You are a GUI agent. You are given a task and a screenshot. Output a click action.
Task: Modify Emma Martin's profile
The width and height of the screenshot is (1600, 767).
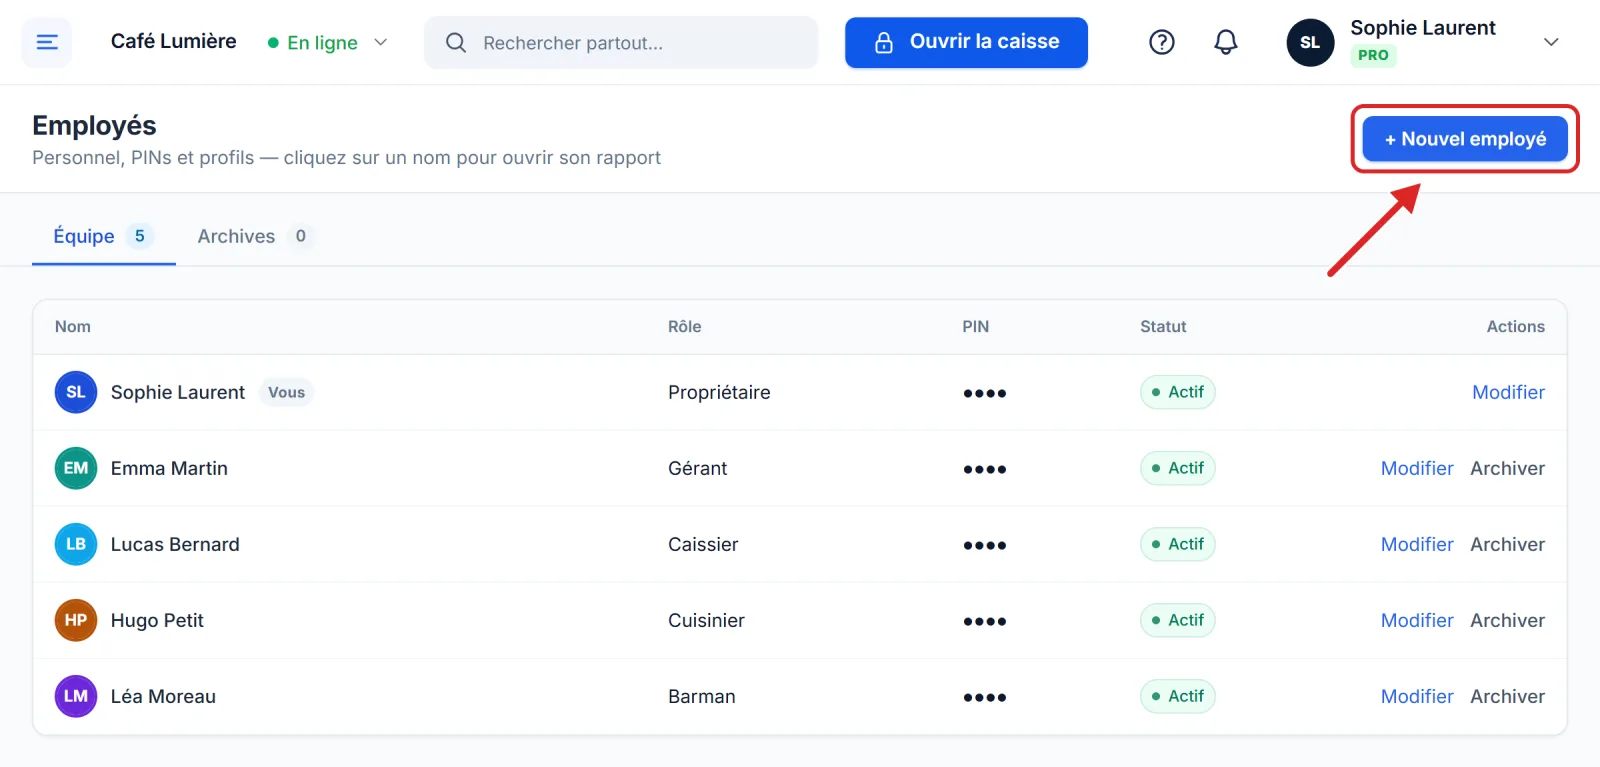tap(1417, 468)
